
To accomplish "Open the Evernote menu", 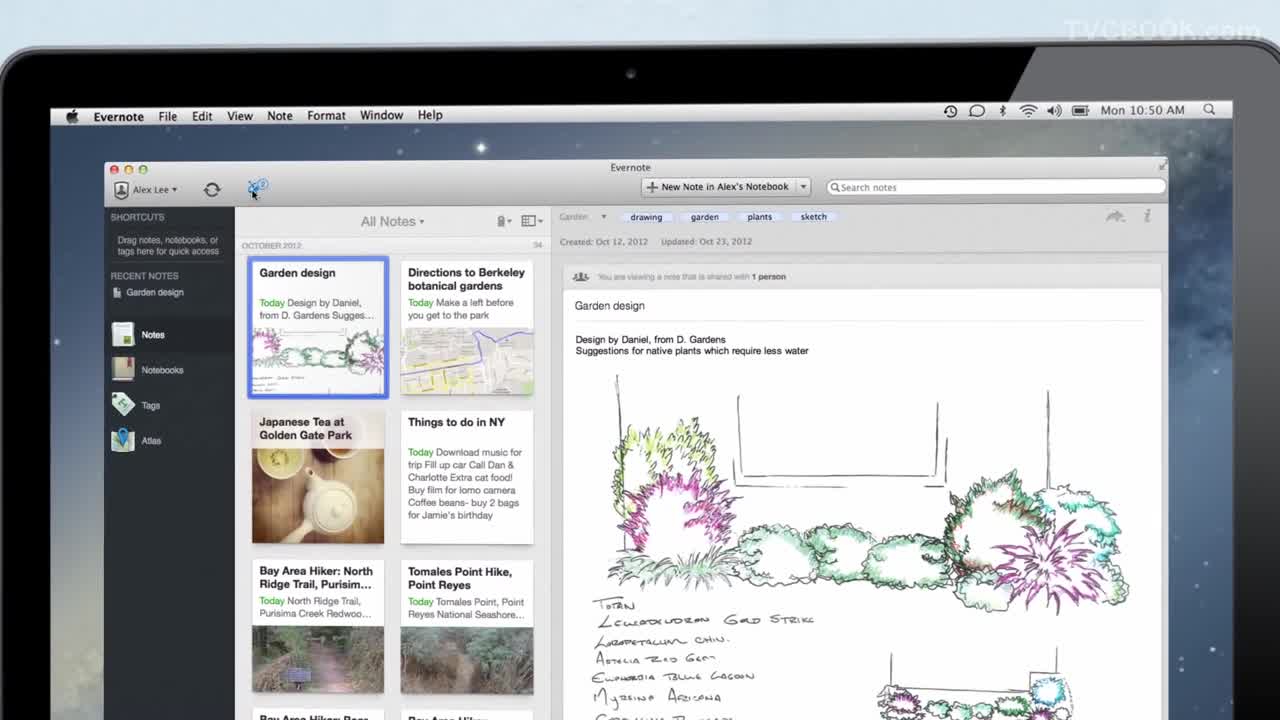I will (119, 116).
